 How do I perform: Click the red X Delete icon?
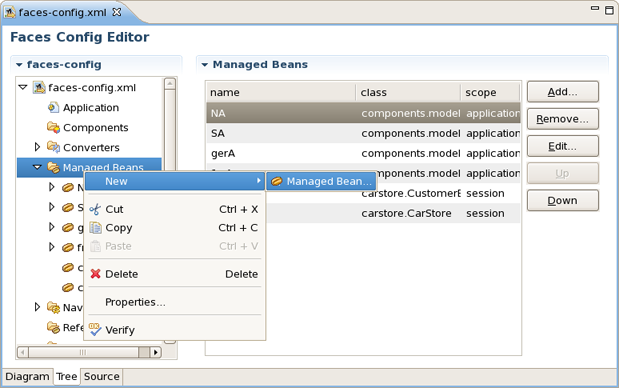click(95, 274)
